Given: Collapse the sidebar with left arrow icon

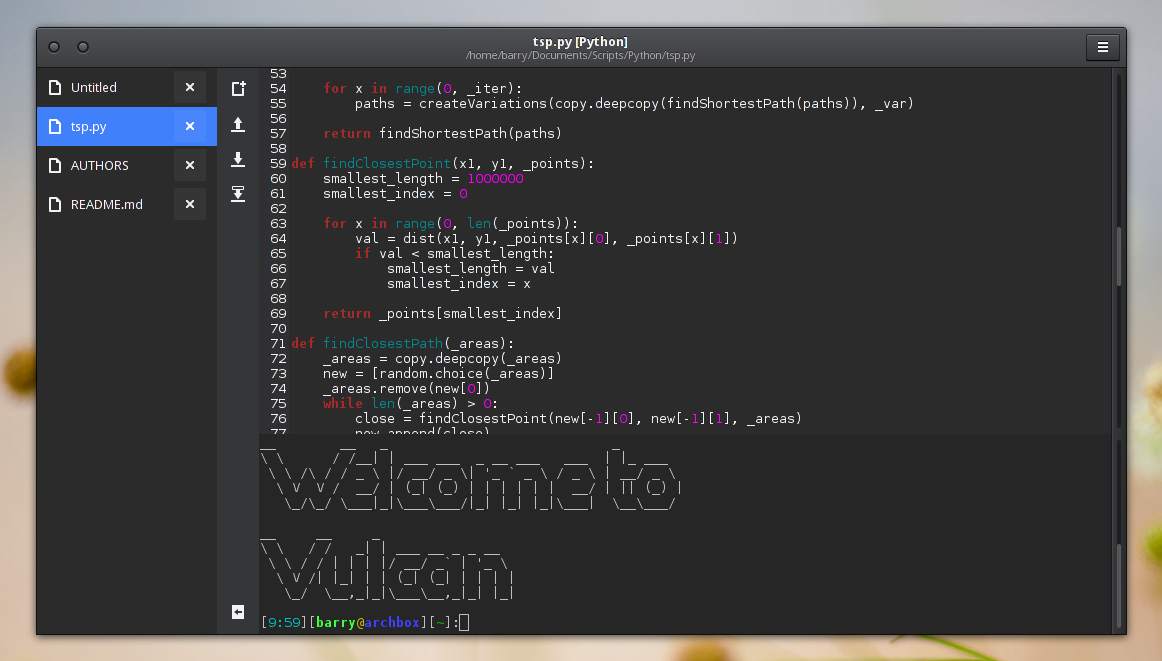Looking at the screenshot, I should (x=238, y=611).
